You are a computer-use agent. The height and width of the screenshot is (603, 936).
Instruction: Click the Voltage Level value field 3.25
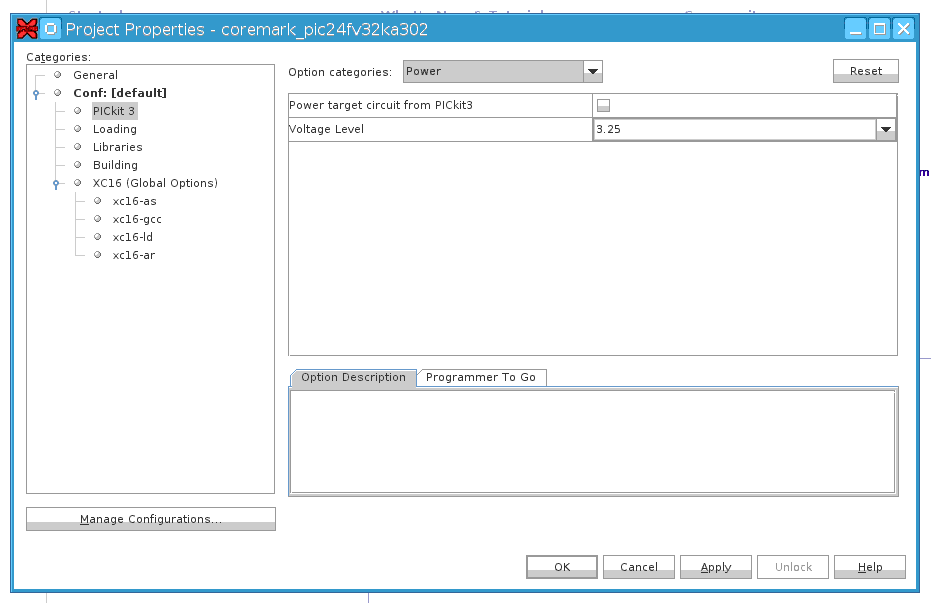tap(735, 130)
